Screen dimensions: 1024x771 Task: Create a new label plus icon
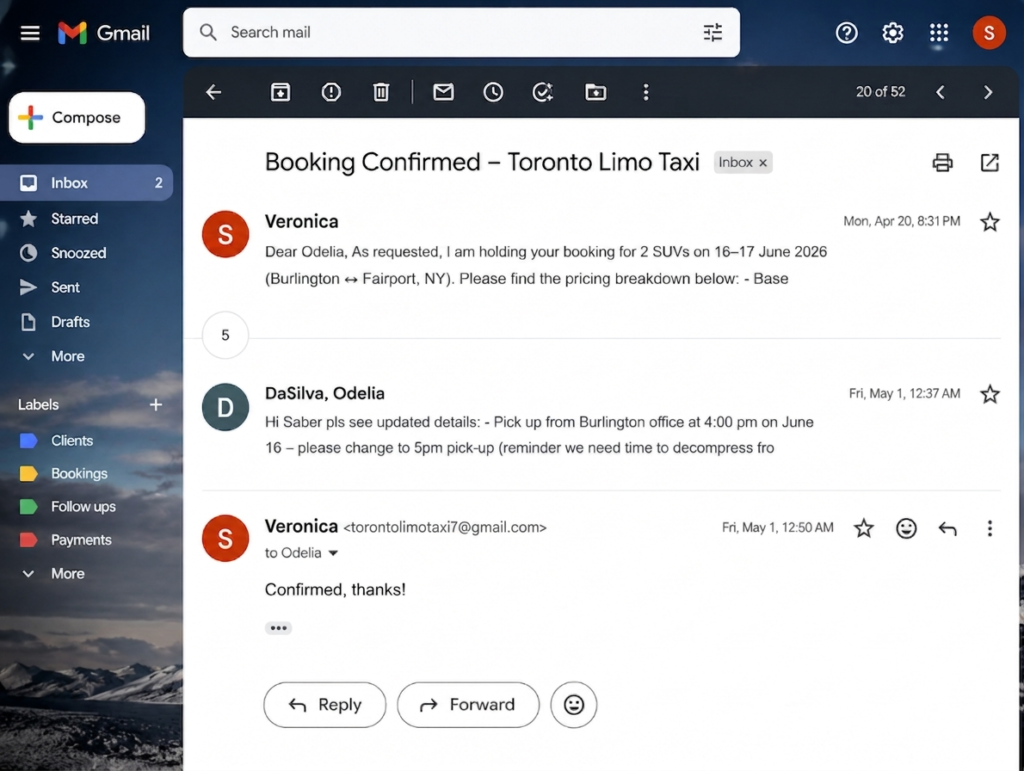click(155, 405)
